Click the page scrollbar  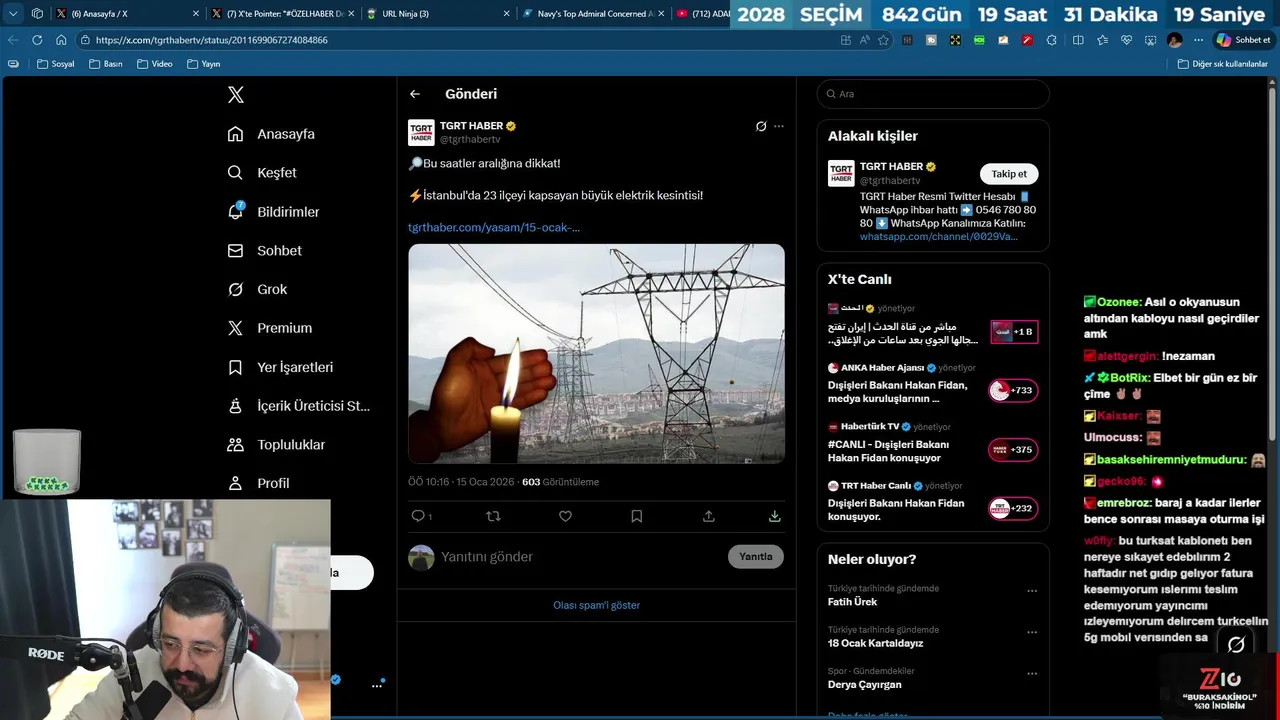(1274, 263)
